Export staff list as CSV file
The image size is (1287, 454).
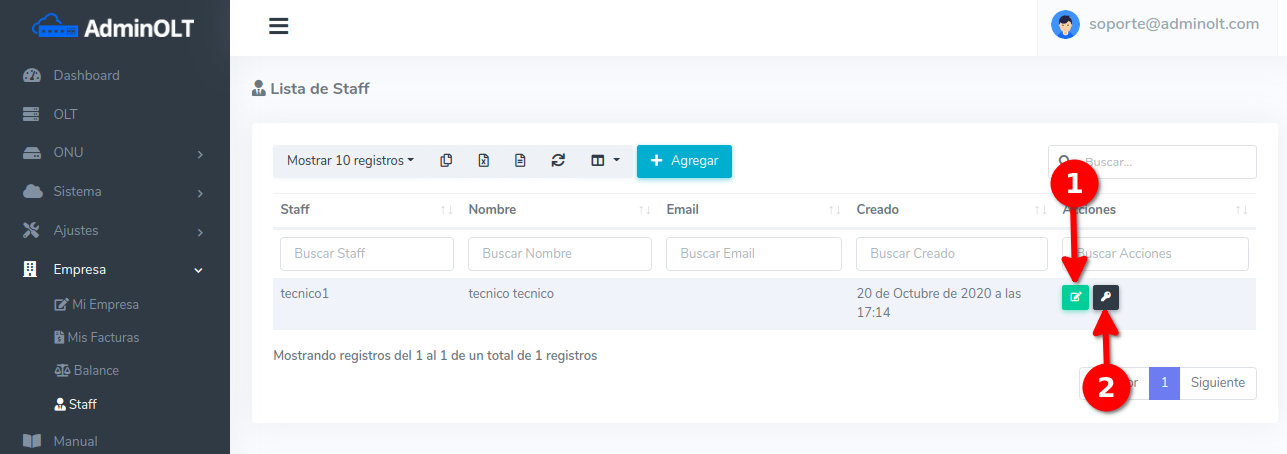pos(520,161)
